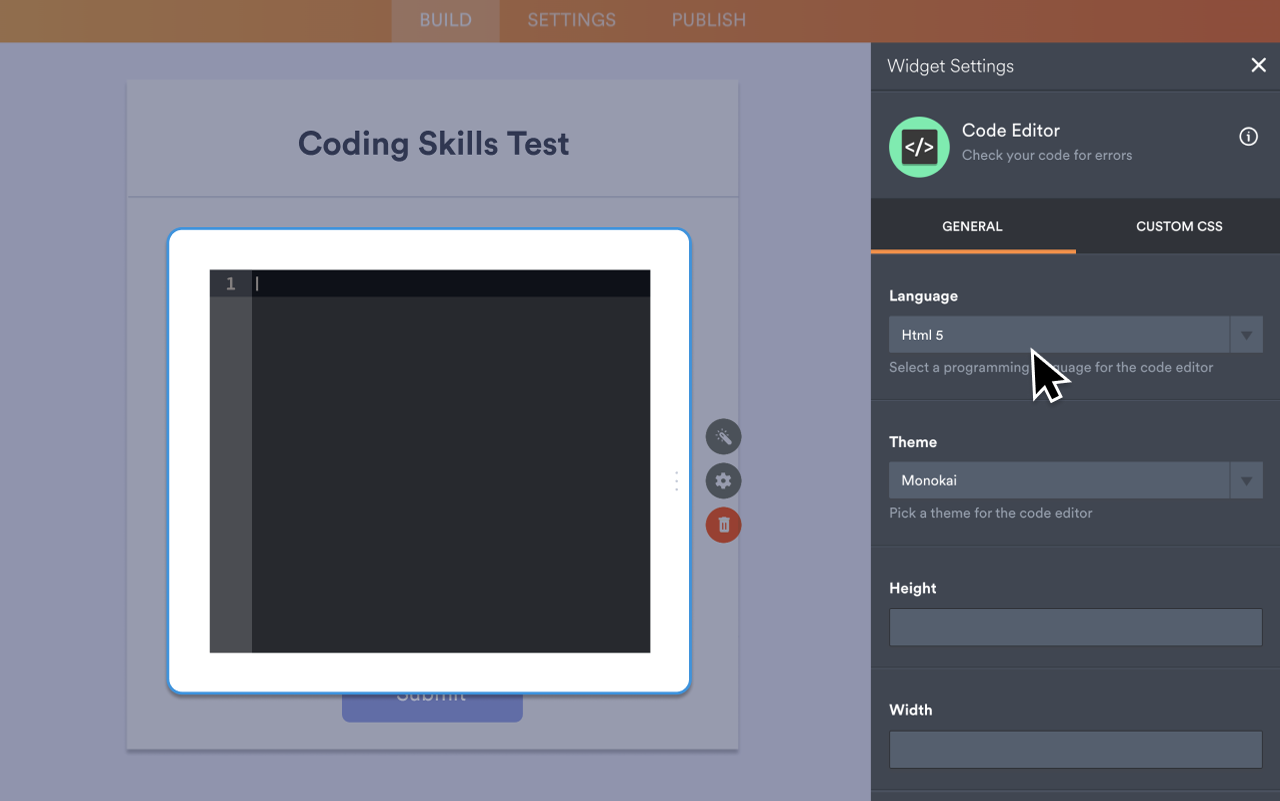Click the Width input field
1280x801 pixels.
(x=1074, y=749)
